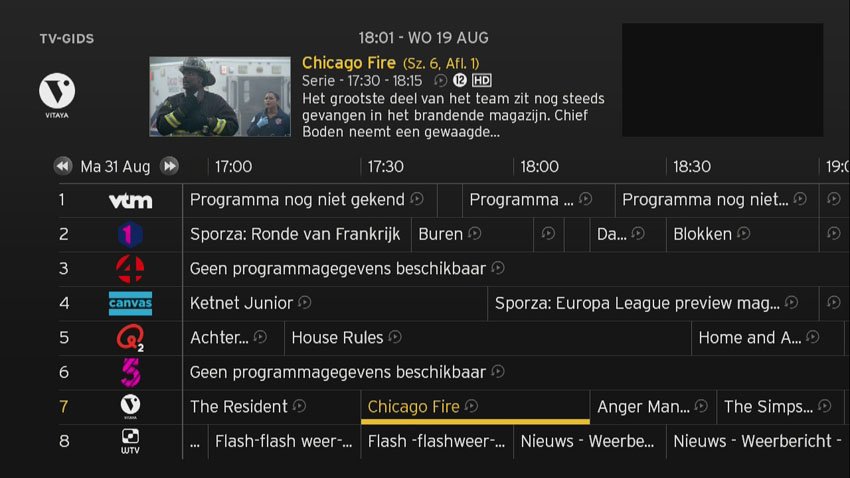The image size is (850, 478).
Task: Select The Resident on channel 7
Action: [272, 406]
